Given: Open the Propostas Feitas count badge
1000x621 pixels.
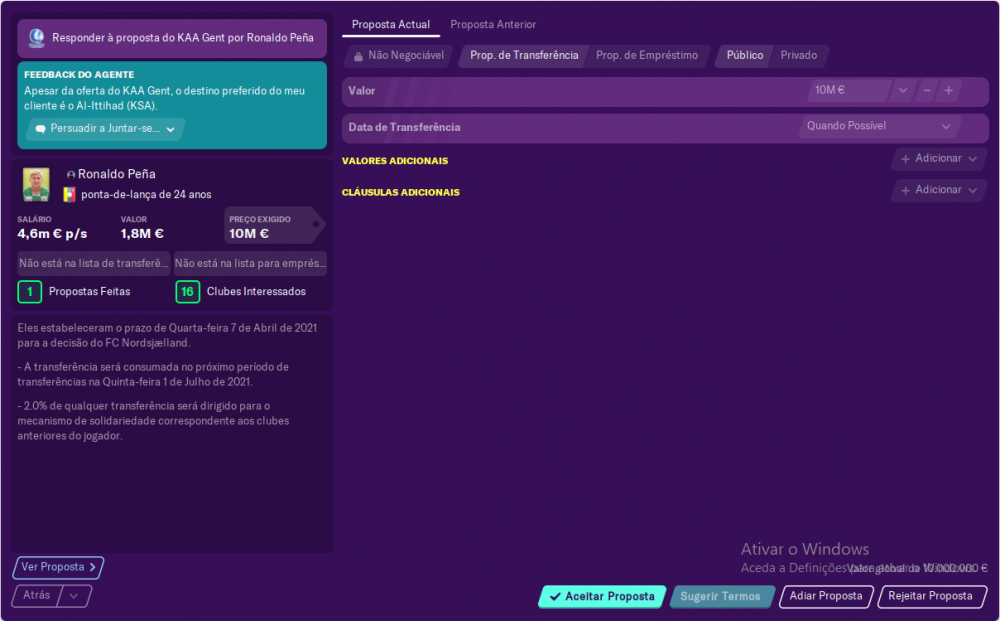Looking at the screenshot, I should [30, 292].
